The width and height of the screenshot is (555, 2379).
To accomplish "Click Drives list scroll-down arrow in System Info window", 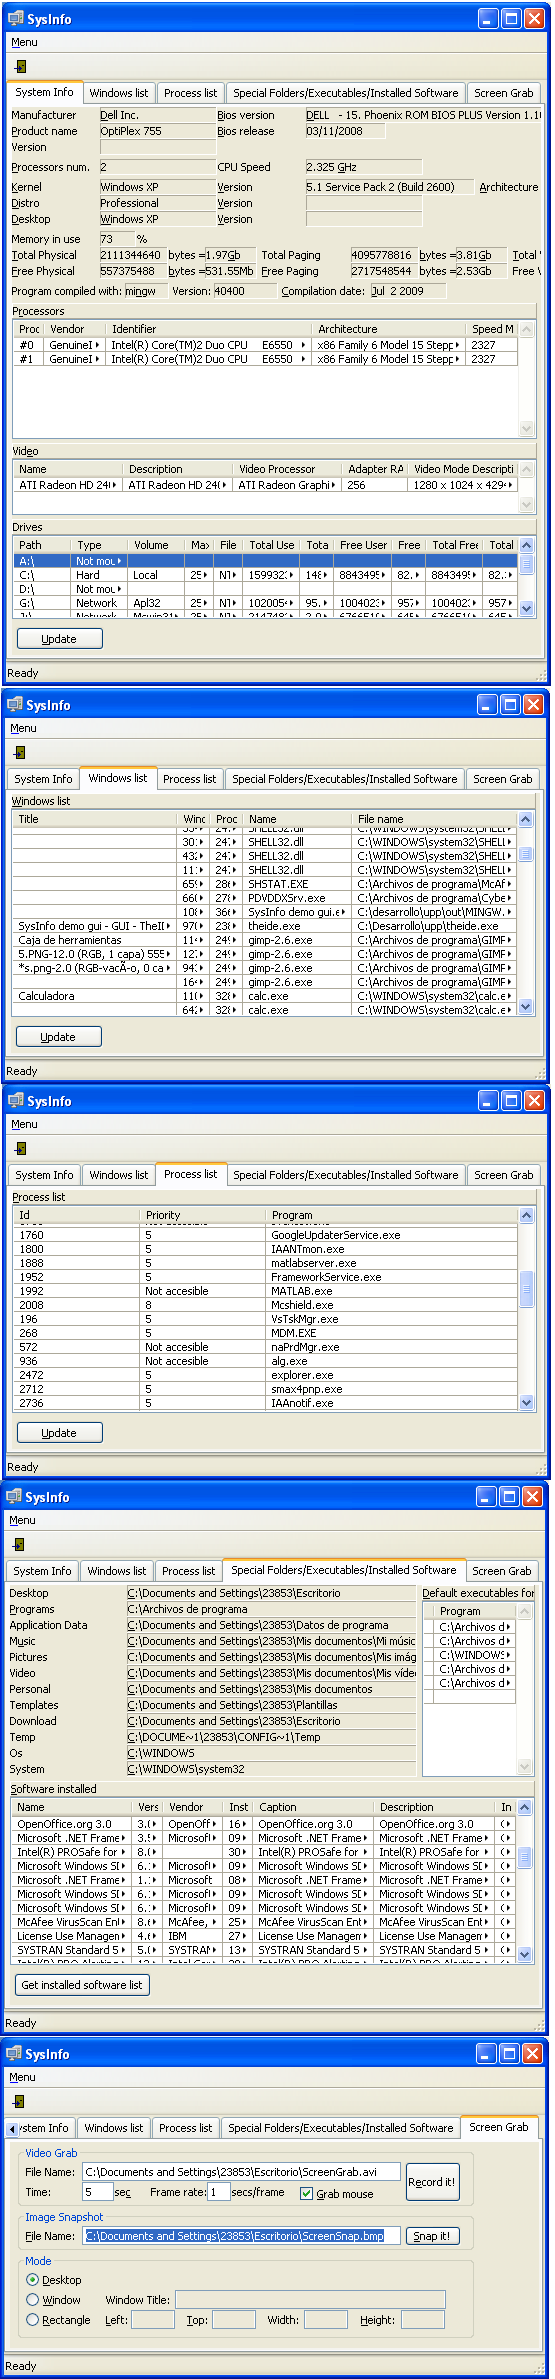I will pyautogui.click(x=527, y=610).
